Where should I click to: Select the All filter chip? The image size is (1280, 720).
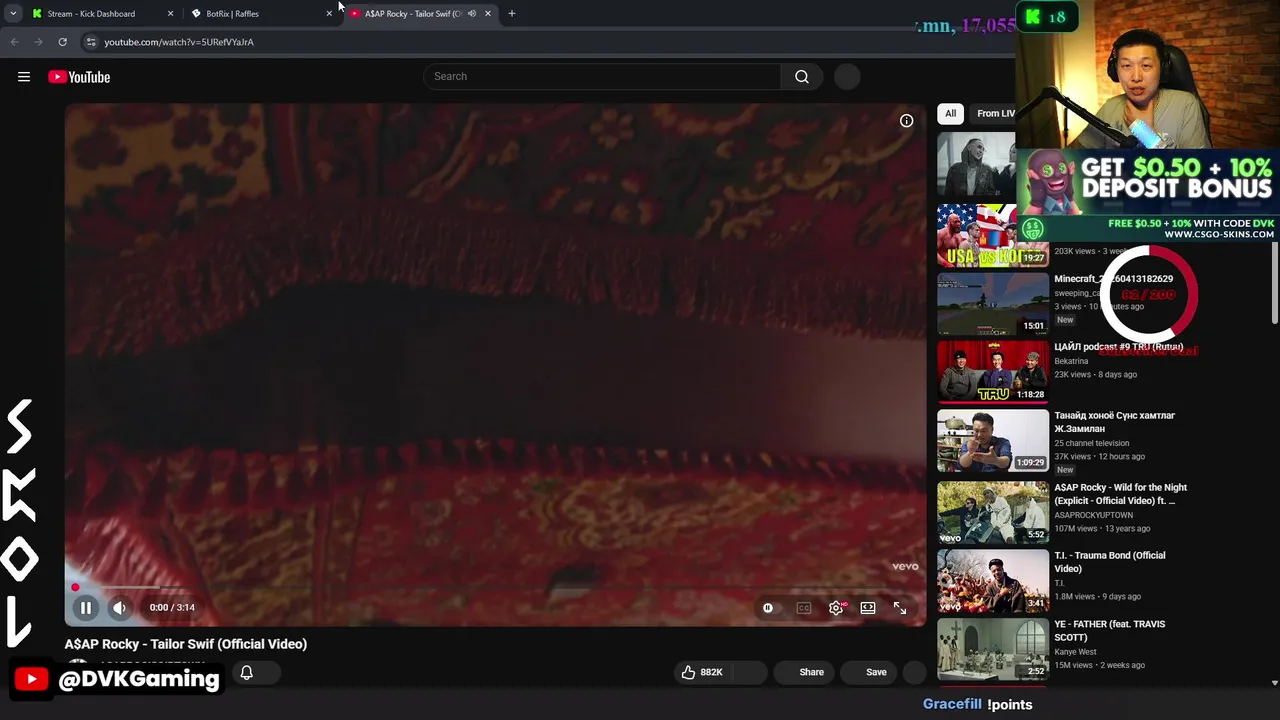click(x=951, y=113)
